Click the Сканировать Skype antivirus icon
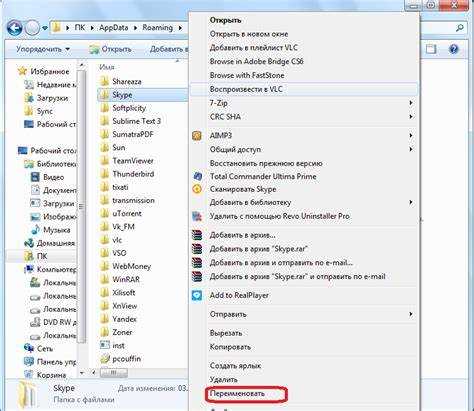This screenshot has width=474, height=411. 197,189
